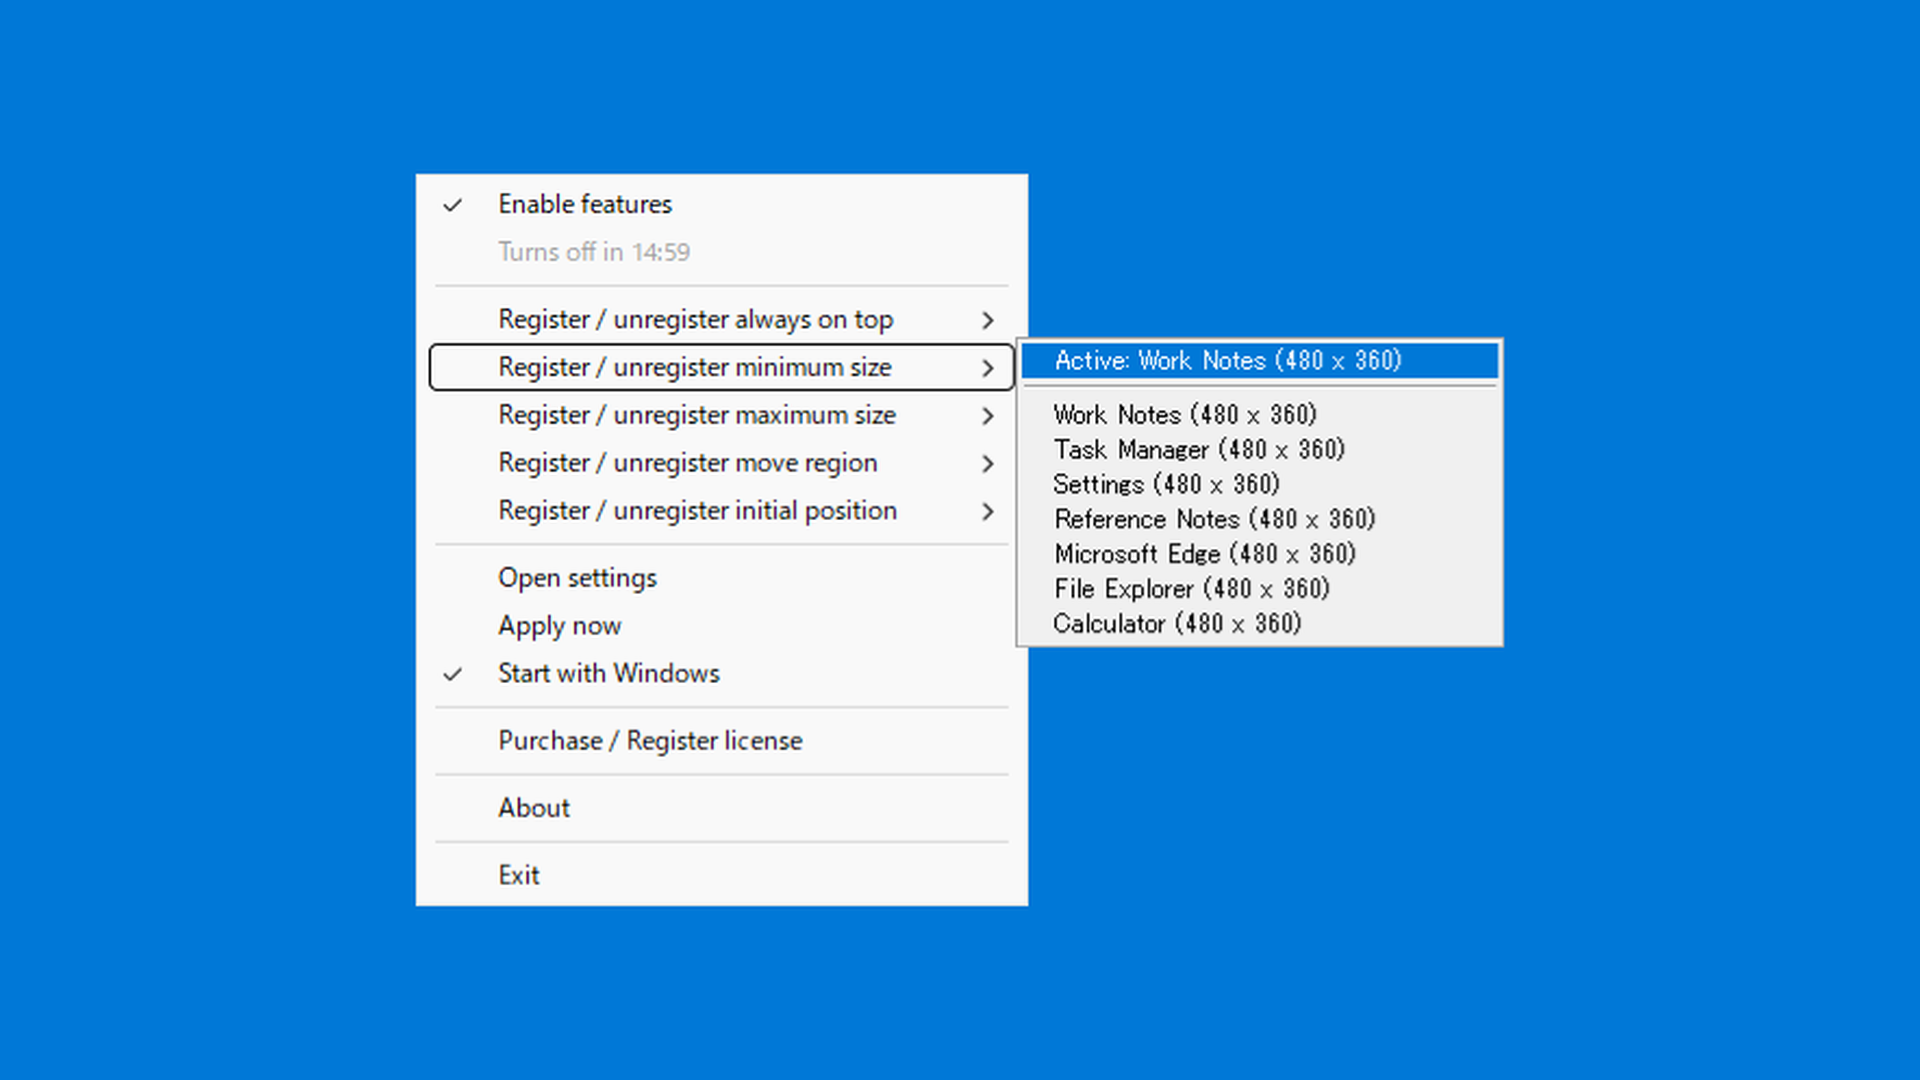Pick non-active Work Notes (480 x 360) entry

click(x=1260, y=414)
